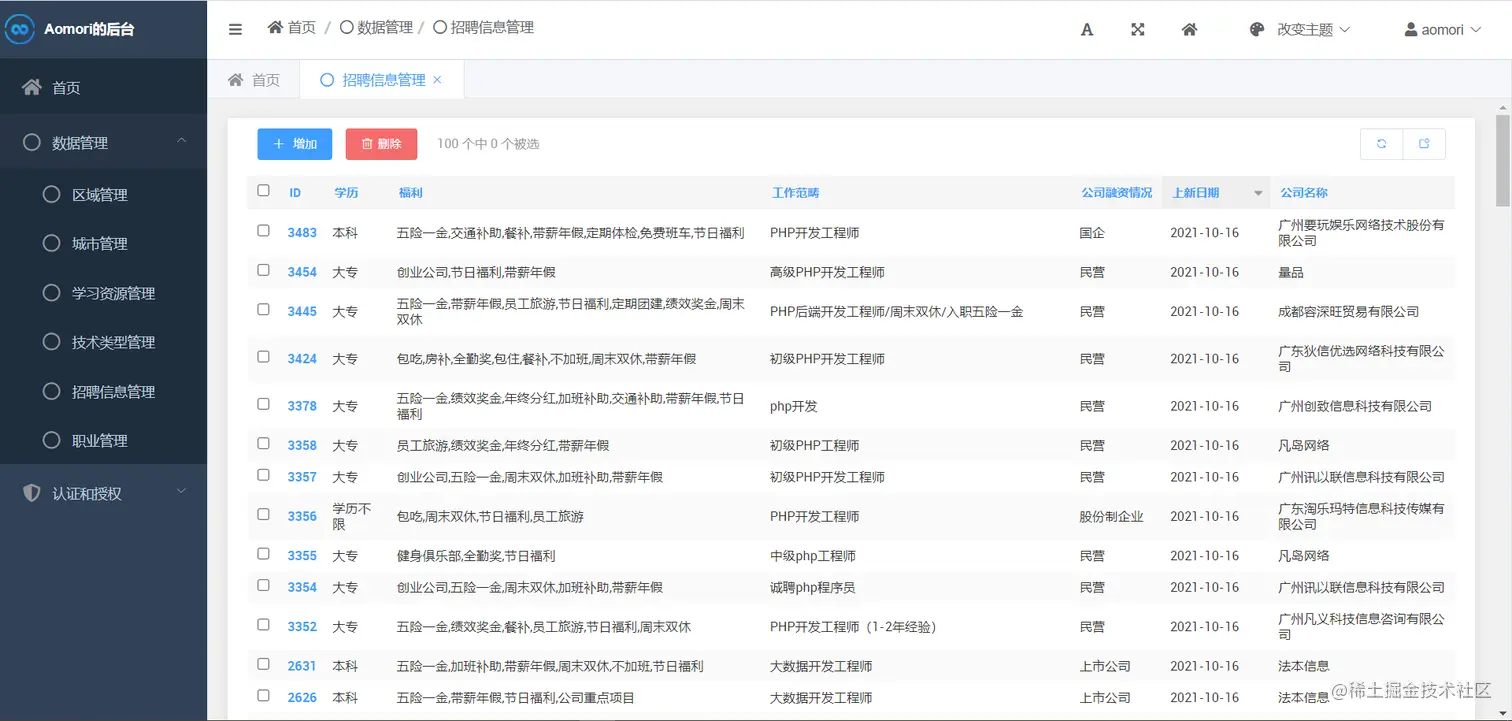Sort by the 工作范畴 column header

tap(795, 192)
